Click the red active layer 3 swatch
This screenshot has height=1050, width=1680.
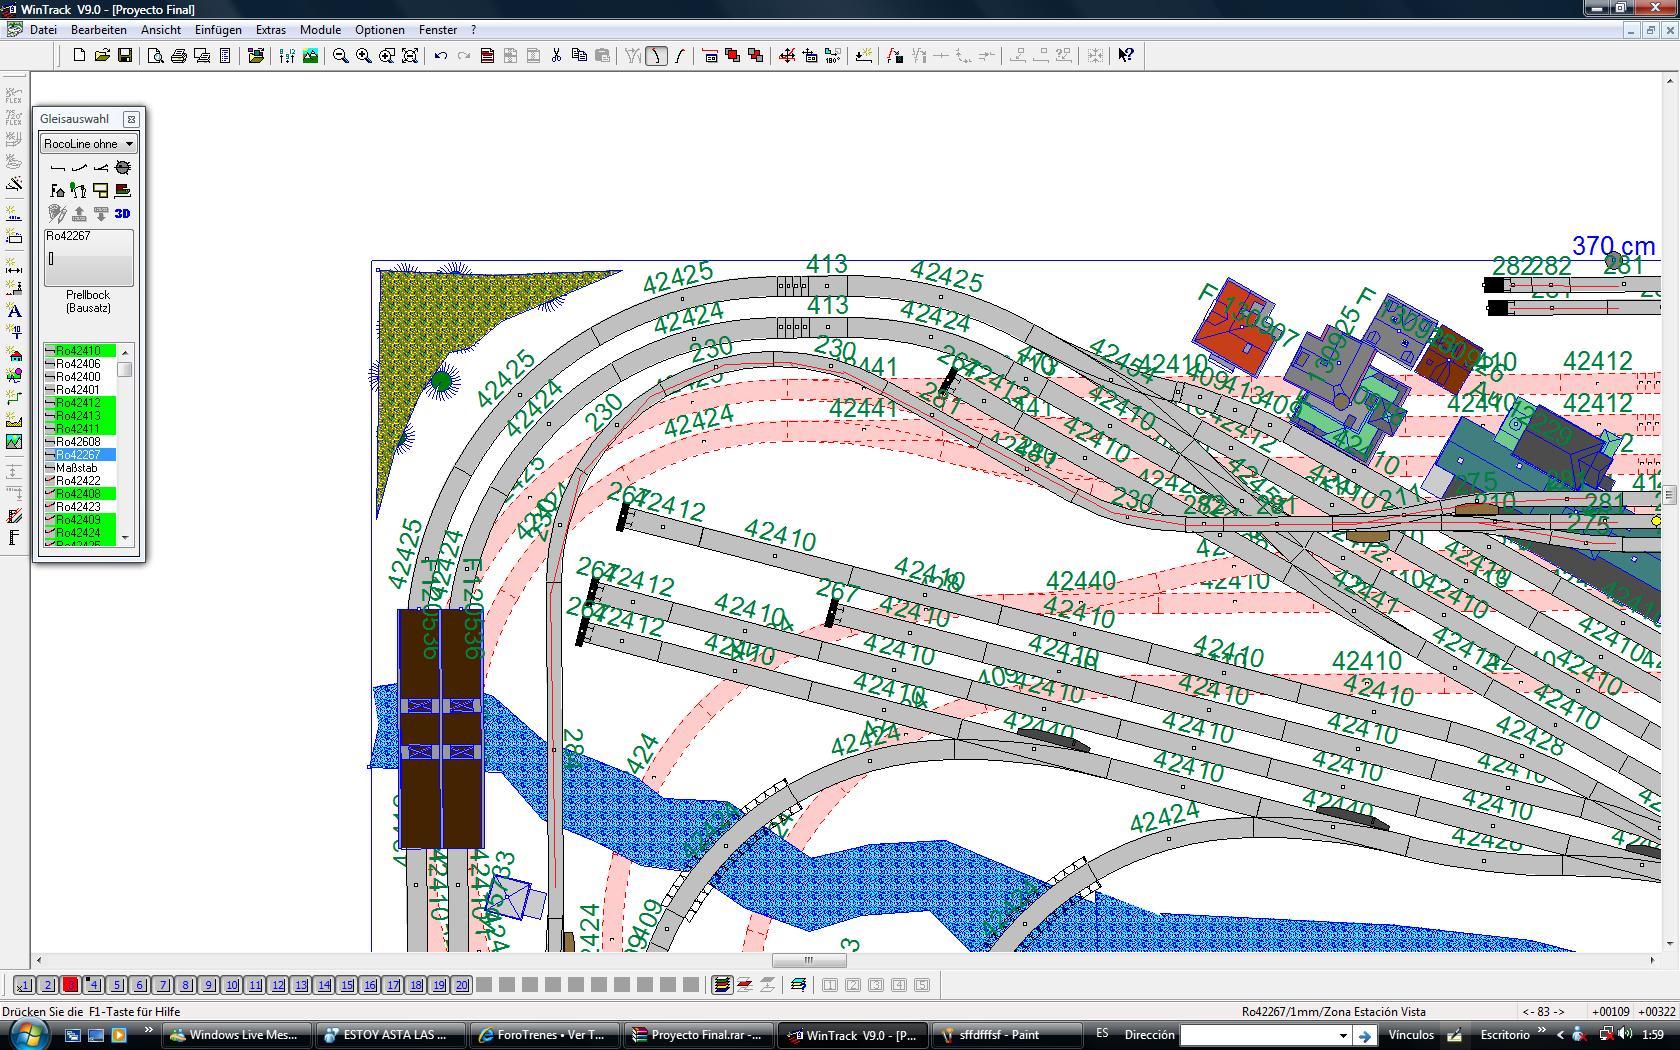(70, 985)
